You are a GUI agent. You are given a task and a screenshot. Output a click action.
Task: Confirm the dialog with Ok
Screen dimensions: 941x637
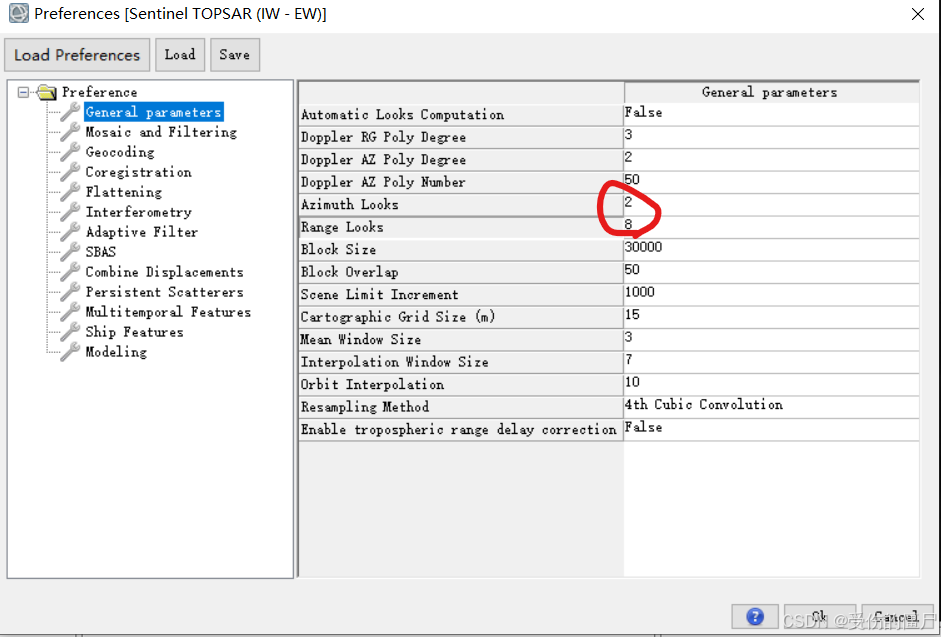[820, 617]
